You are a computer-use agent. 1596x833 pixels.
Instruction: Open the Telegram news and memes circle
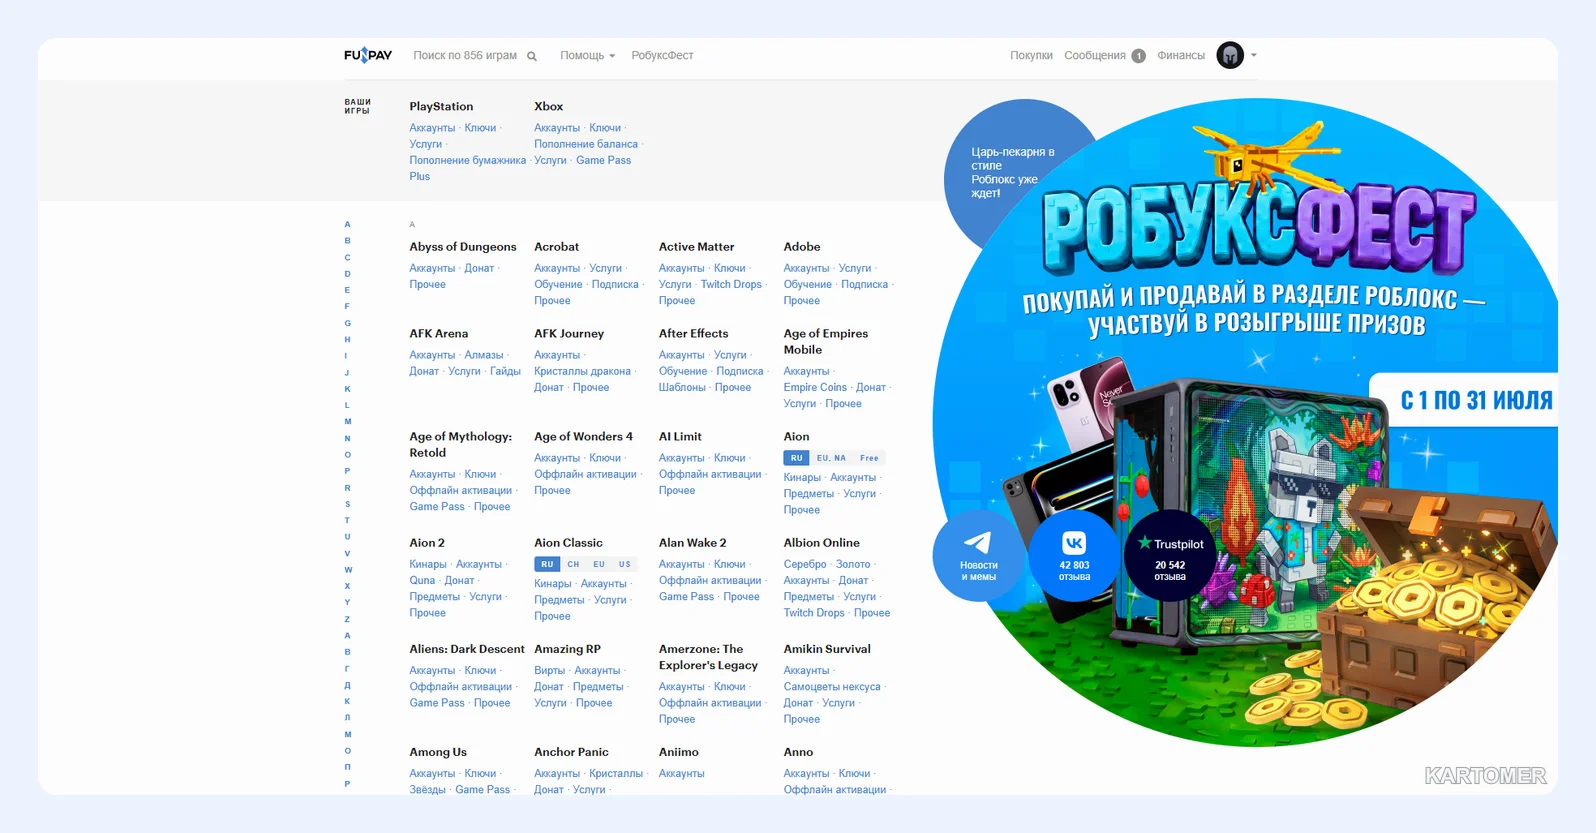(x=978, y=556)
